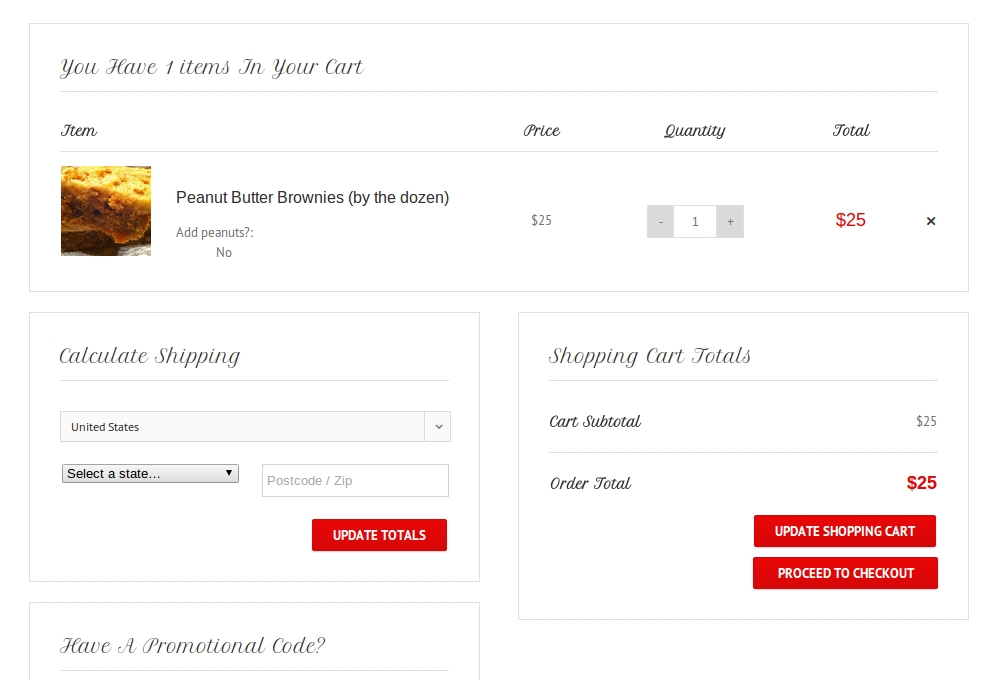Click the Quantity column header
This screenshot has width=1000, height=680.
694,131
